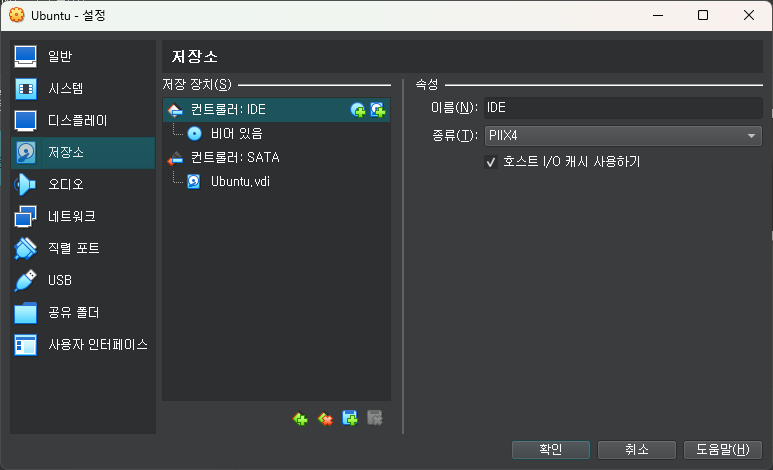773x470 pixels.
Task: Click the empty optical disc icon
Action: (195, 134)
